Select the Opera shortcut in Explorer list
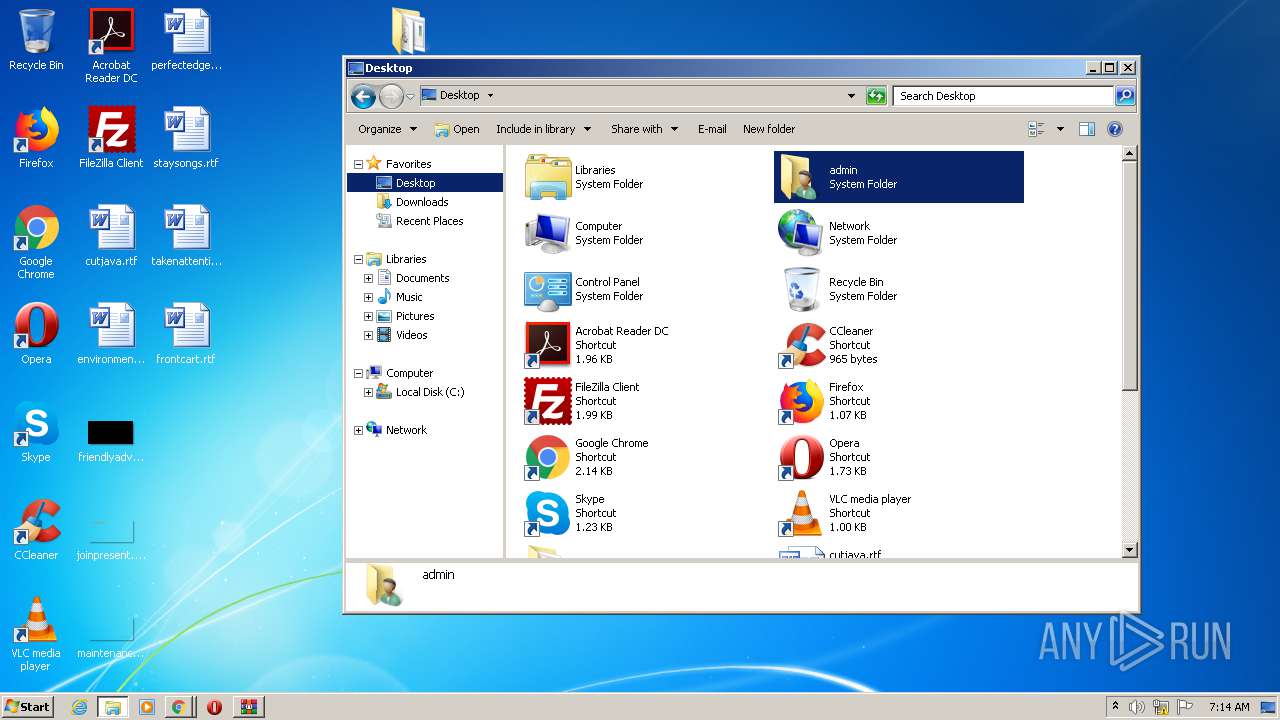 tap(801, 457)
